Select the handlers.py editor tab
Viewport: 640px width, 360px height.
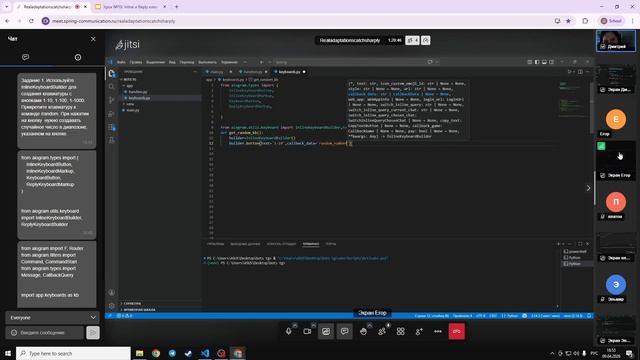(x=253, y=72)
